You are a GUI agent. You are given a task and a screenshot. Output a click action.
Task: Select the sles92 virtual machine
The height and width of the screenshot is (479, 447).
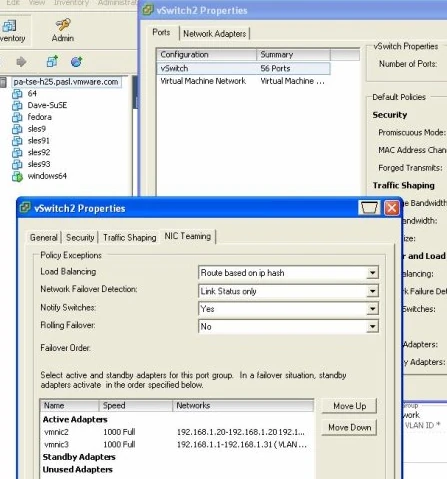click(x=39, y=152)
